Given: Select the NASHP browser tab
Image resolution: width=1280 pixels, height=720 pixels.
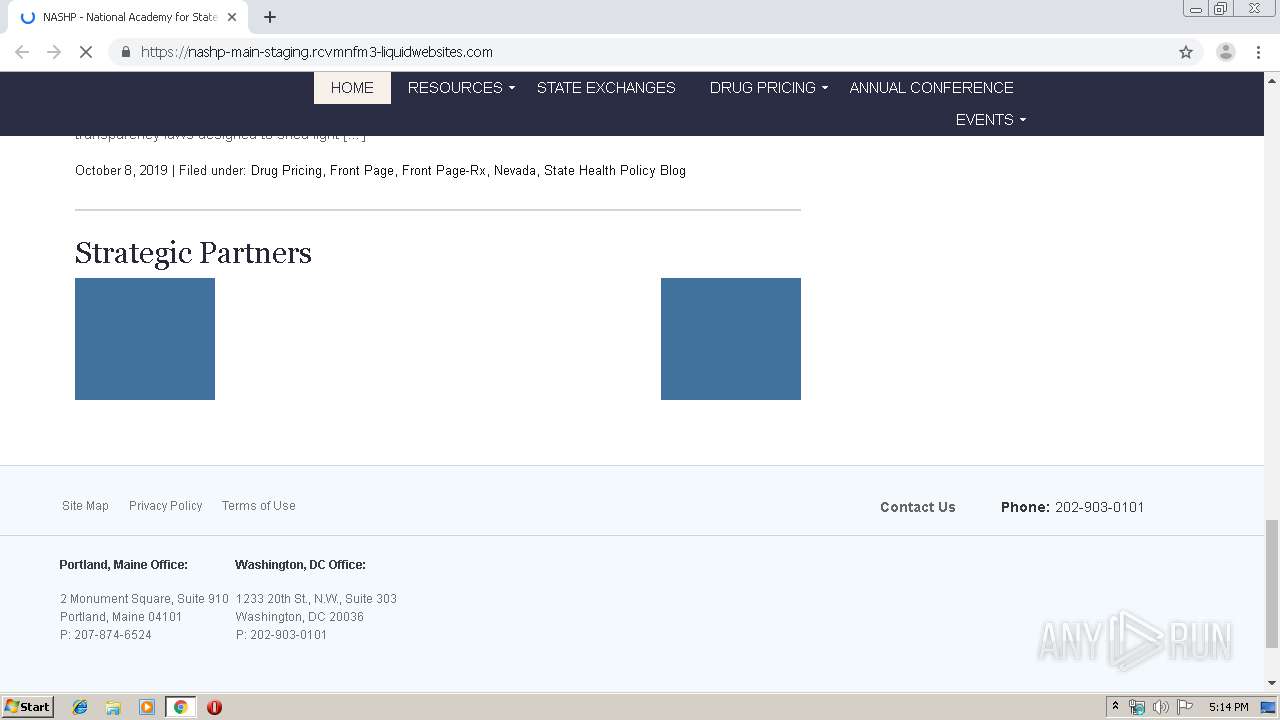Looking at the screenshot, I should (x=127, y=17).
